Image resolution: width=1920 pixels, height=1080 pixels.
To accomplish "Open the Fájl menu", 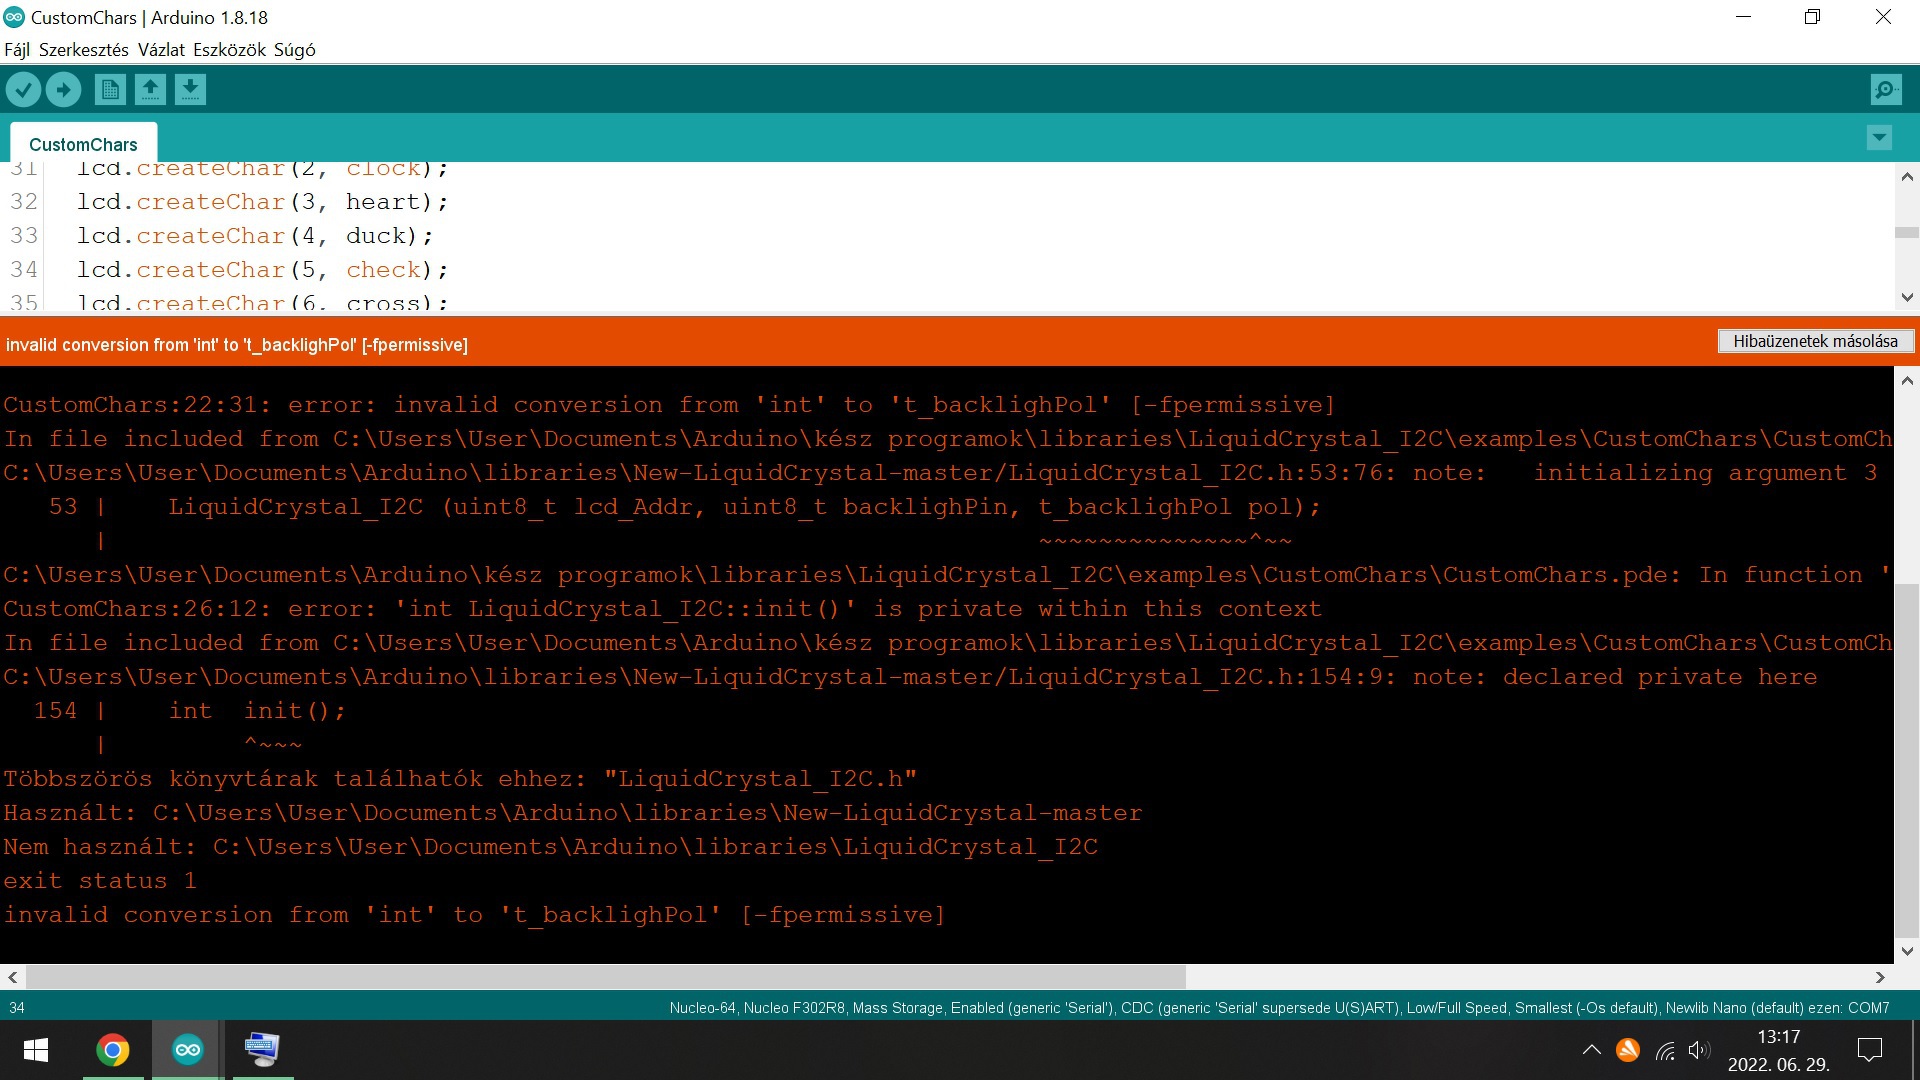I will (17, 50).
